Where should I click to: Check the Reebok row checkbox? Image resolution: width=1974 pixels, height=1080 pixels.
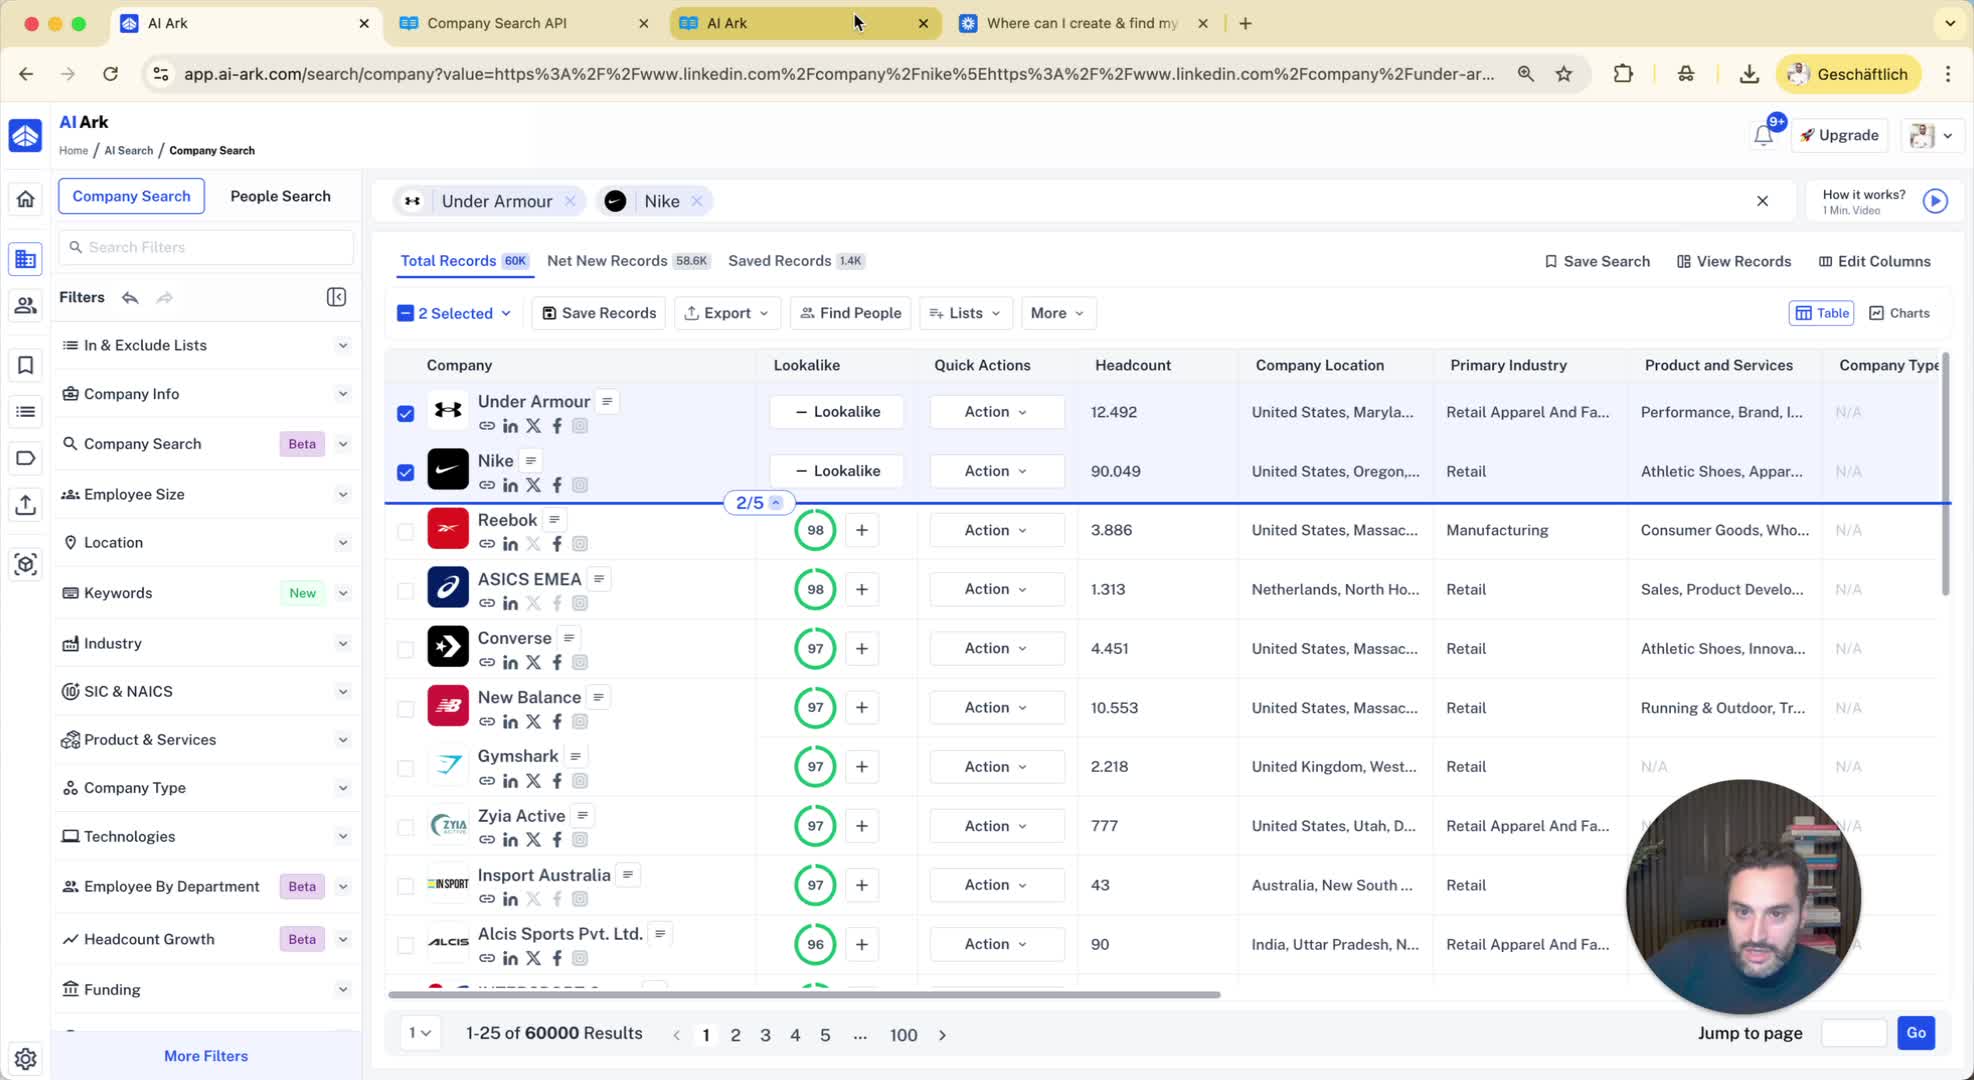coord(405,531)
